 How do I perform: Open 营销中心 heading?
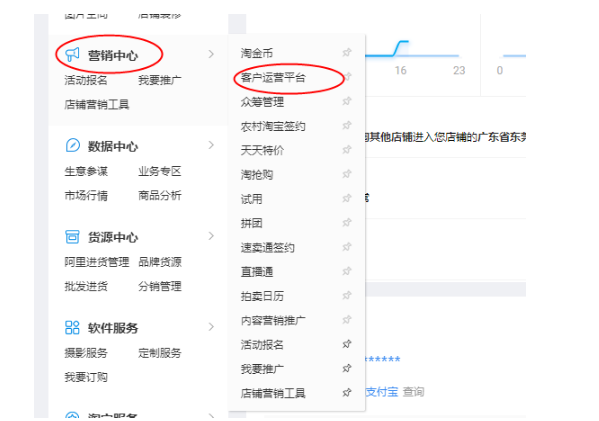(113, 56)
